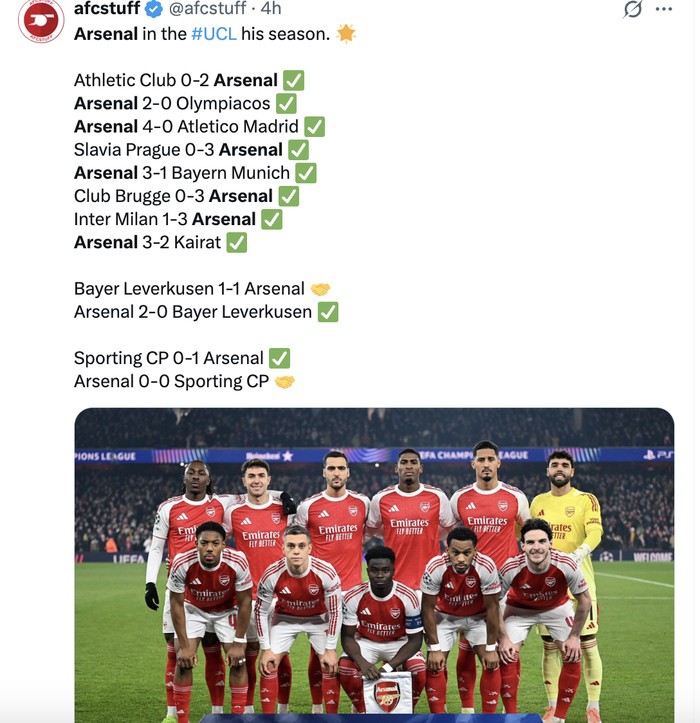Click the afcstuff display name
700x723 pixels.
[106, 9]
